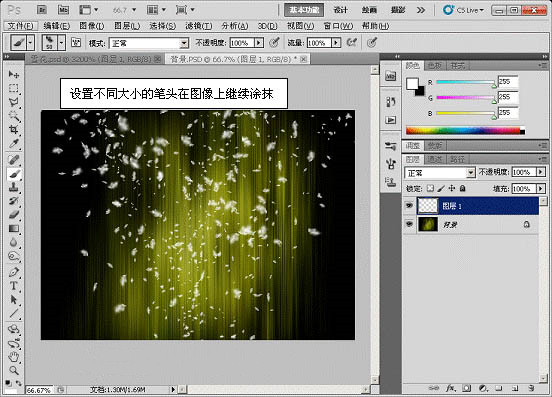
Task: Open the History panel dock icon
Action: coord(390,102)
